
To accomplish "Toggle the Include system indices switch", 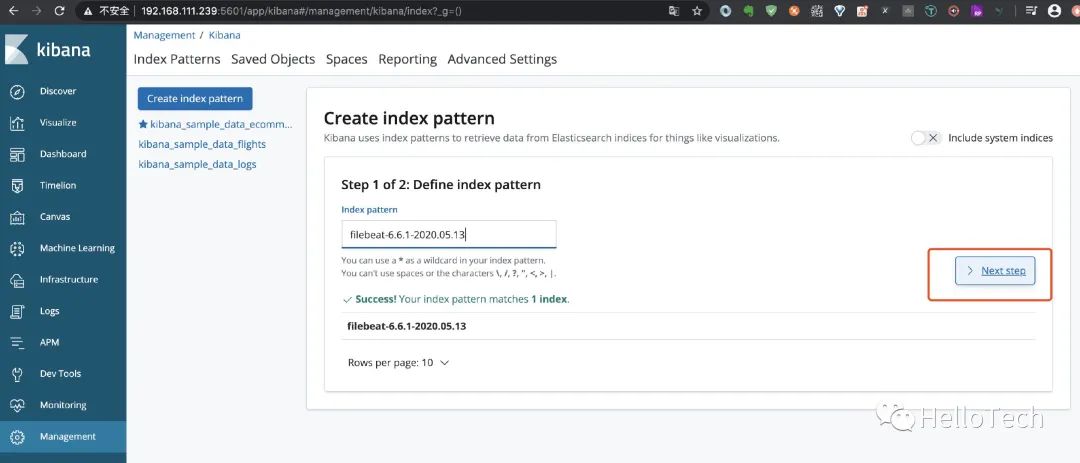I will (x=925, y=138).
